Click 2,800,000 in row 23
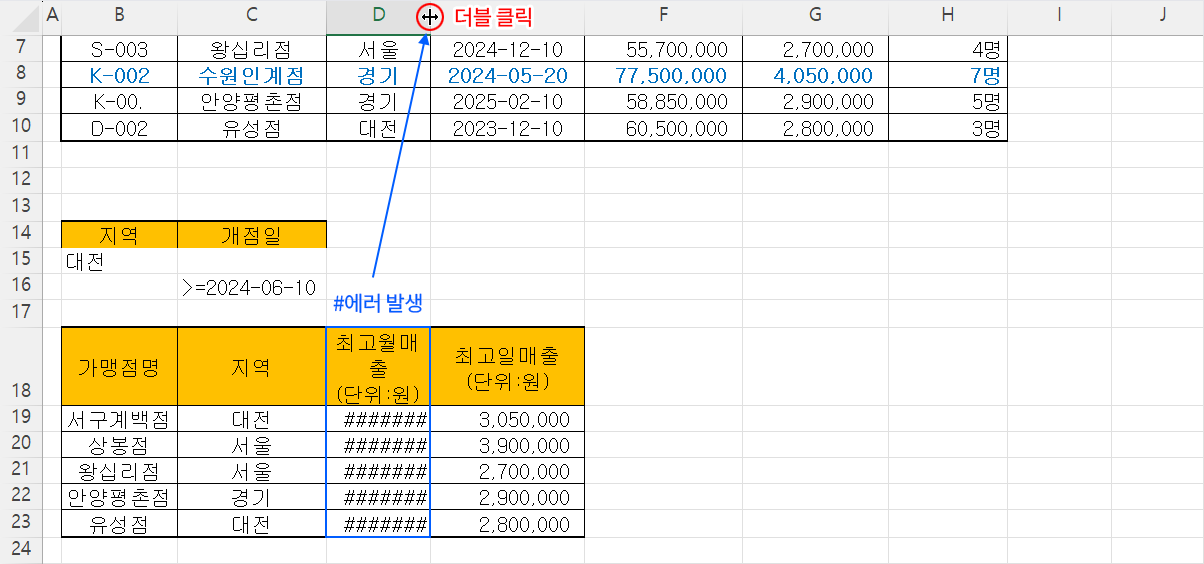The image size is (1204, 564). (x=508, y=523)
